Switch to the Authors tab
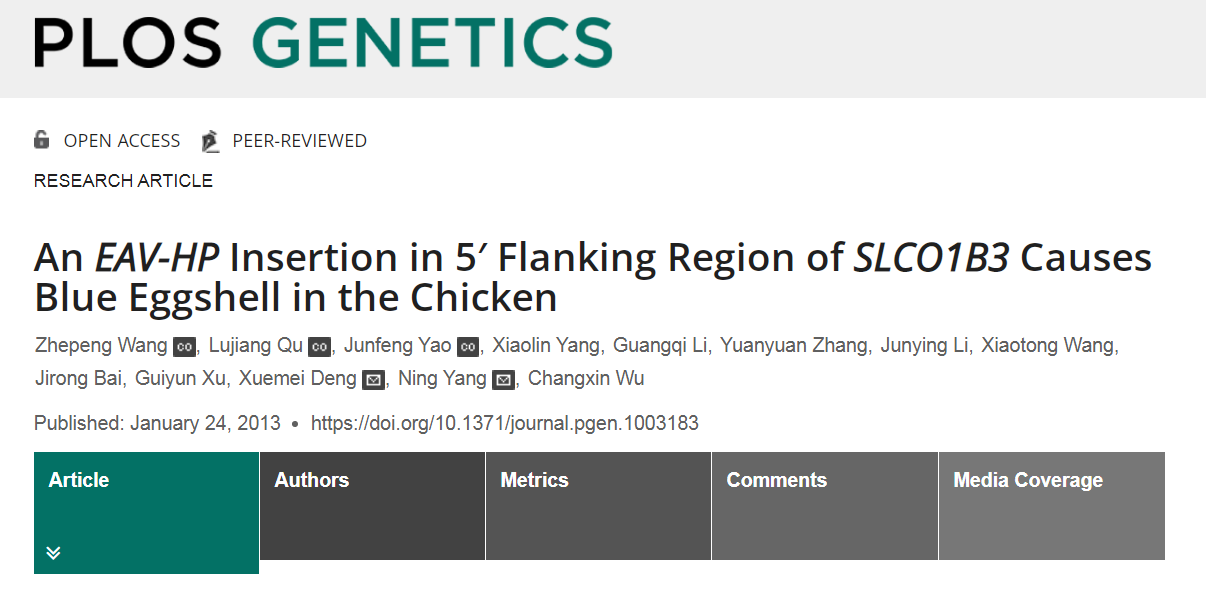This screenshot has height=598, width=1206. click(372, 506)
